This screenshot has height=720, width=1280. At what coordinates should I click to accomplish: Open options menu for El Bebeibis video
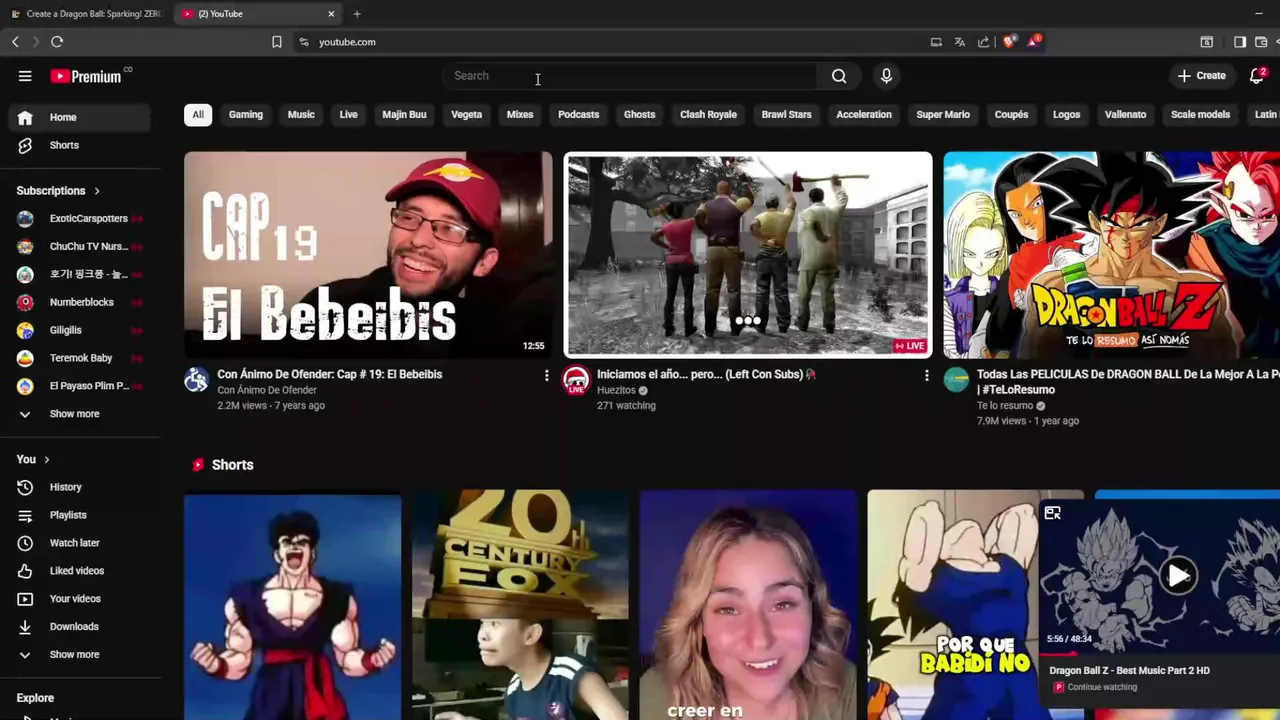pos(546,375)
